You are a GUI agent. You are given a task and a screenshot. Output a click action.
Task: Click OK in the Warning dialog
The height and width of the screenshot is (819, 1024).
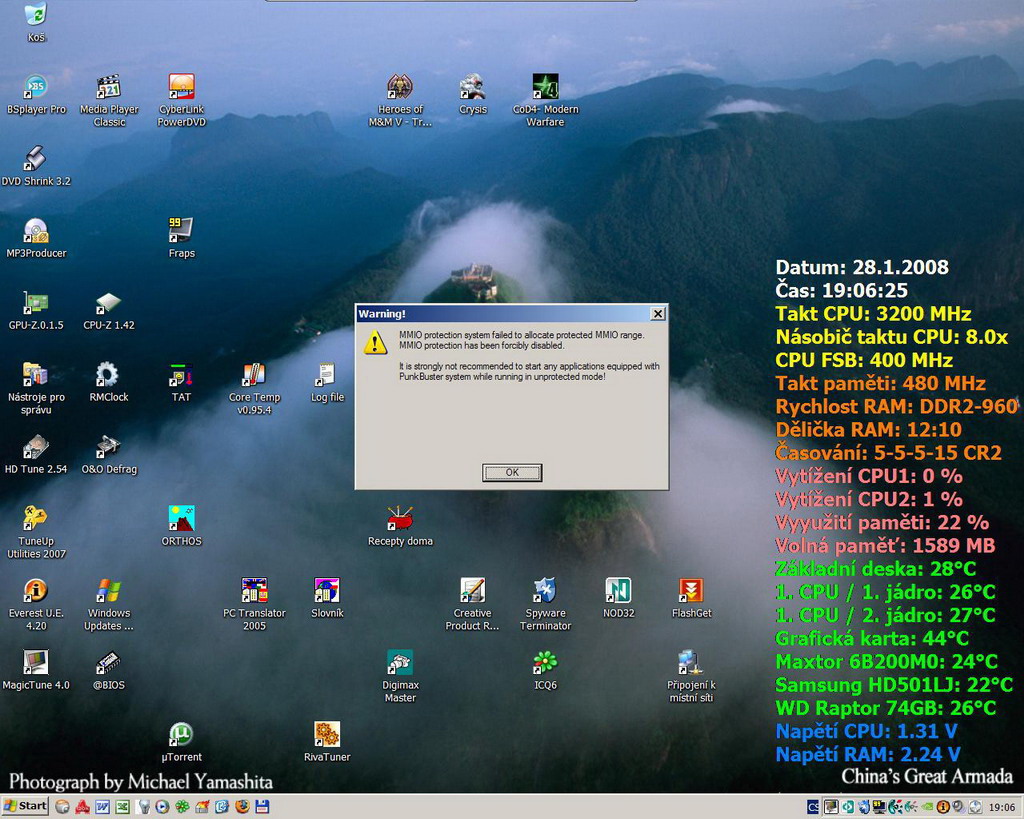511,473
